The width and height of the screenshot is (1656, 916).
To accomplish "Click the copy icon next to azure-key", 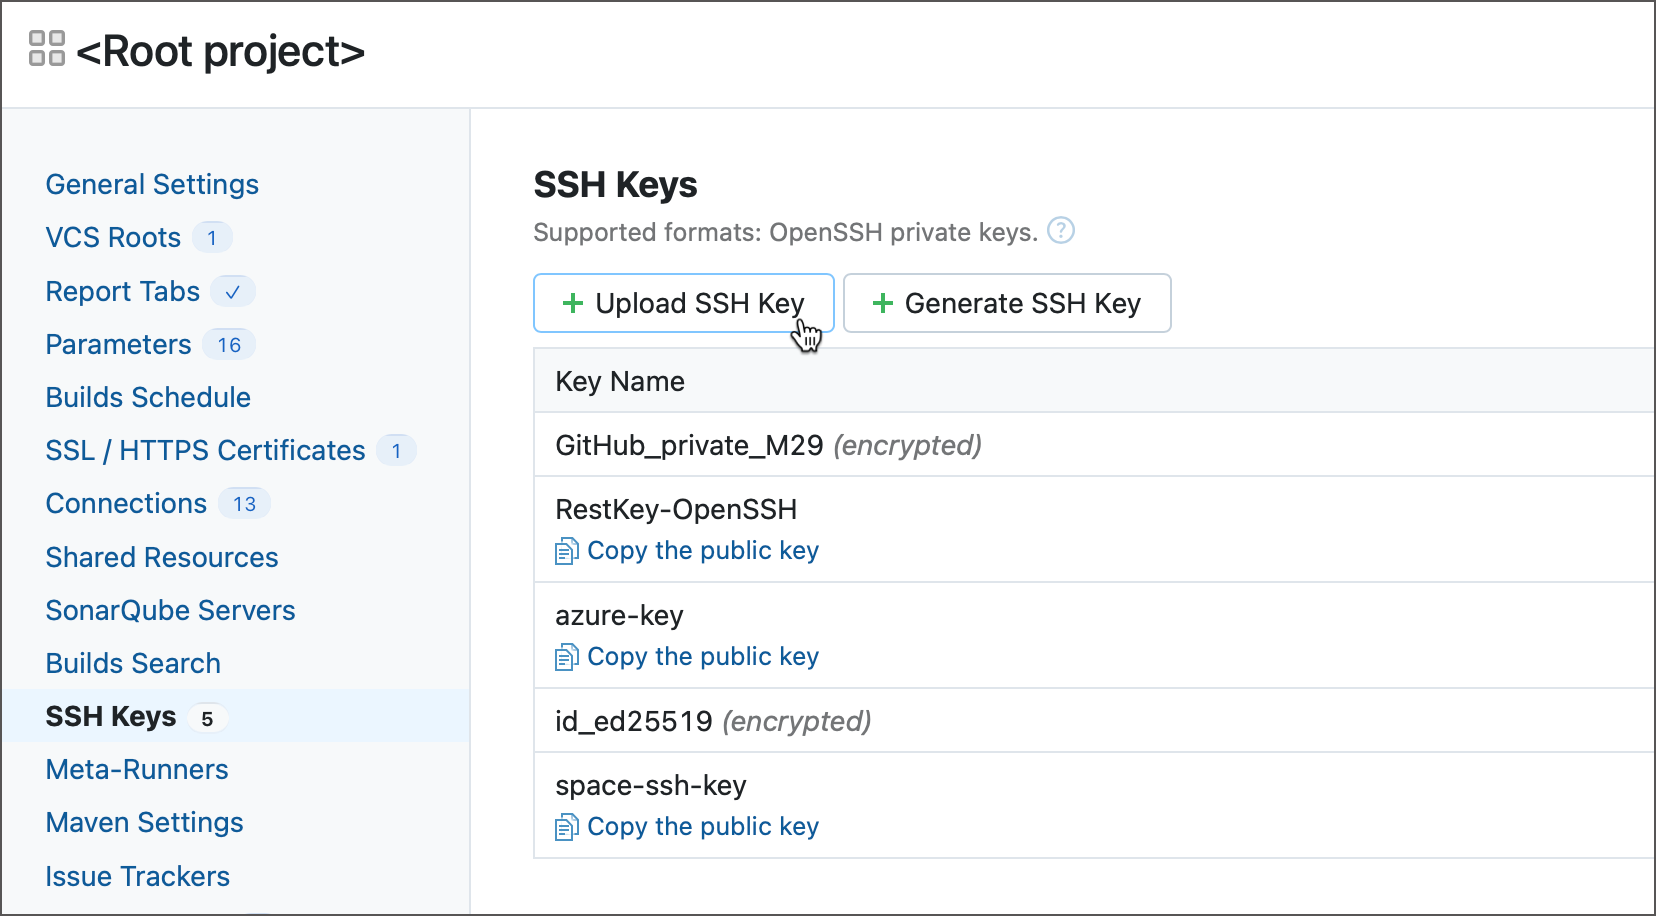I will point(567,656).
